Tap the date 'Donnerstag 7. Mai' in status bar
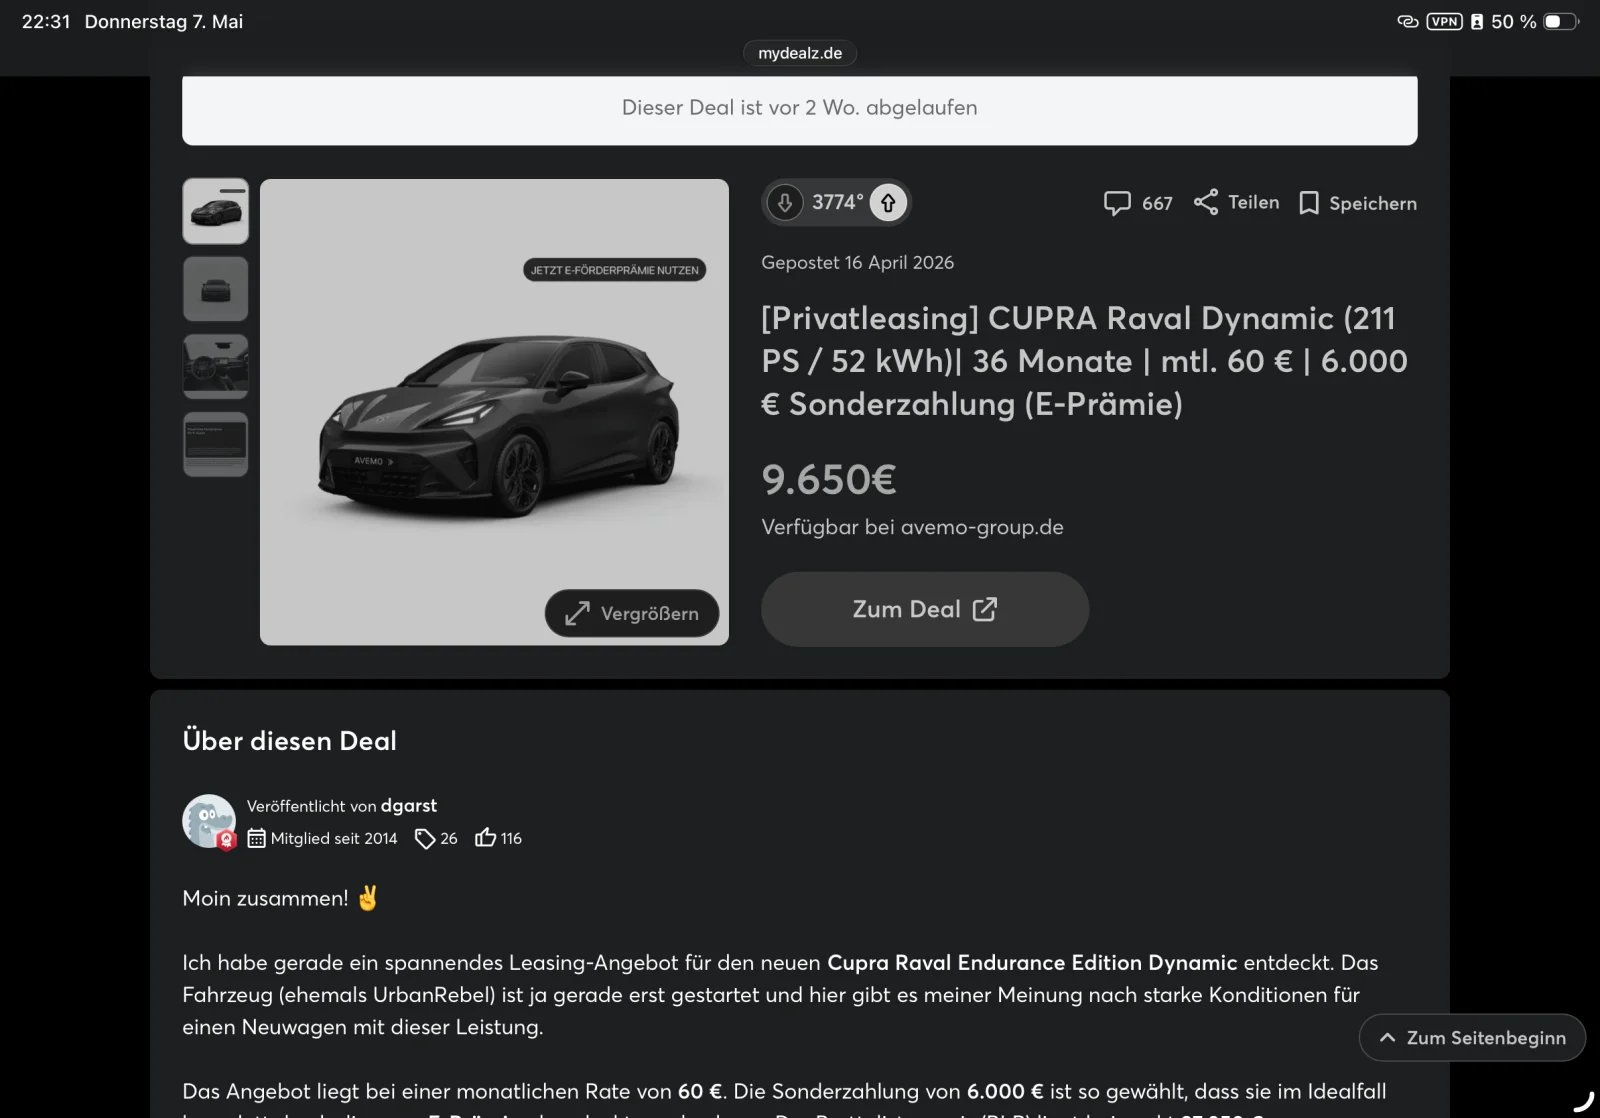This screenshot has width=1600, height=1118. 164,21
